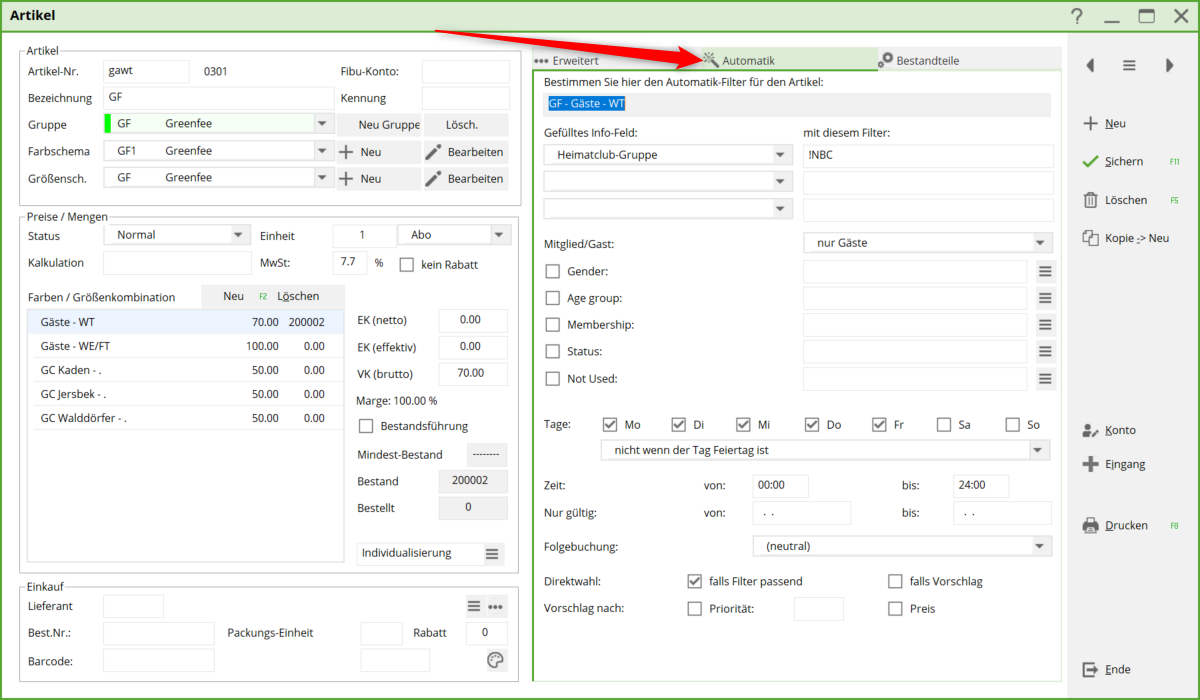Click the Ende exit icon
1200x700 pixels.
1090,670
